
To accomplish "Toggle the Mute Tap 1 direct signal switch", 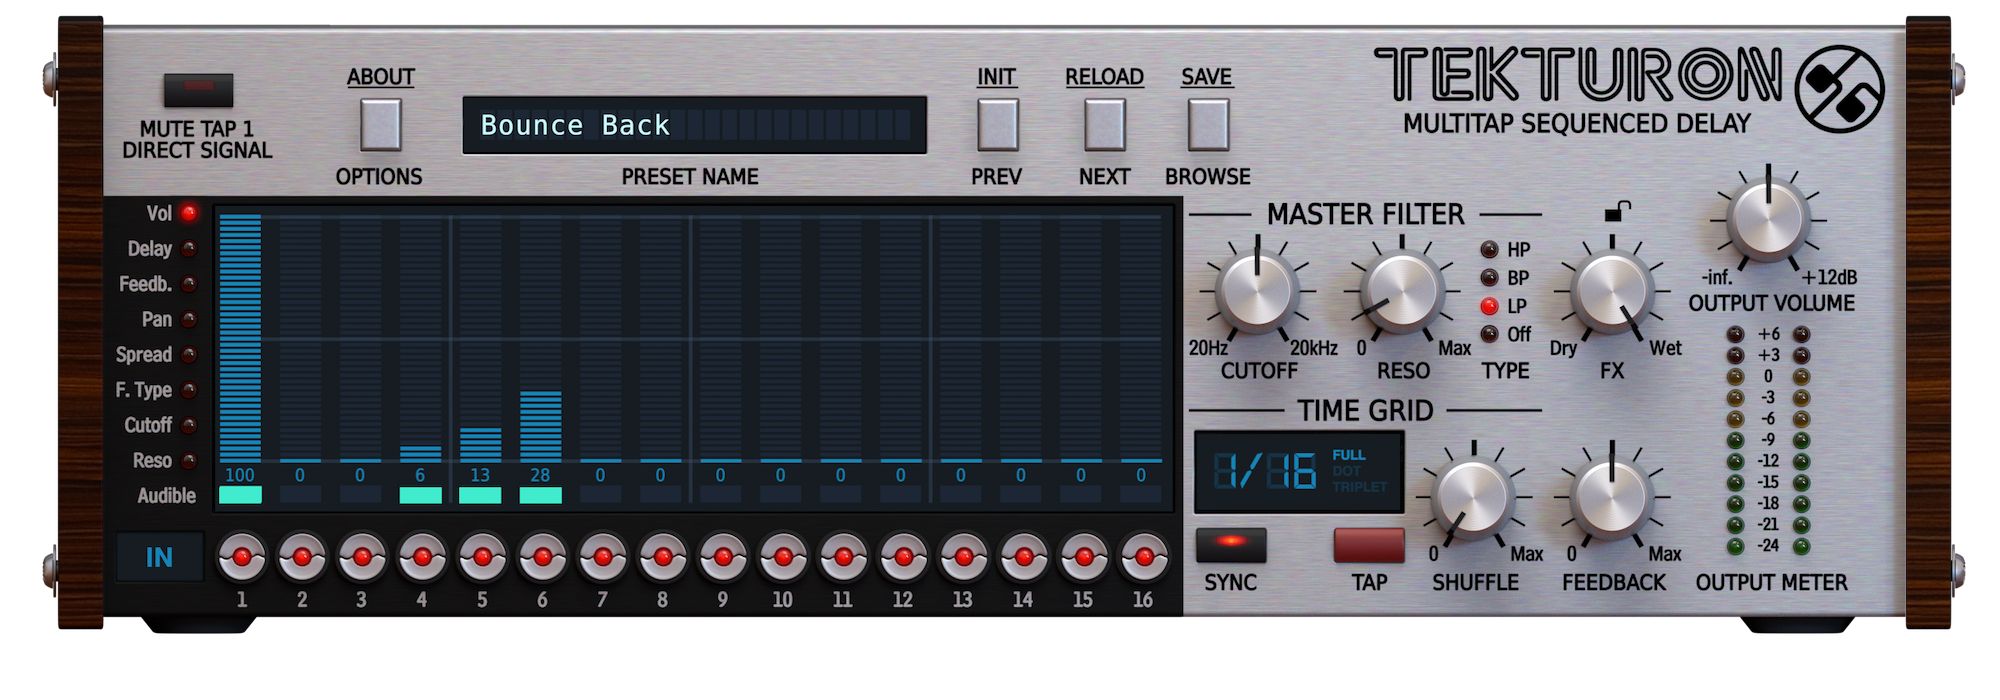I will click(198, 90).
